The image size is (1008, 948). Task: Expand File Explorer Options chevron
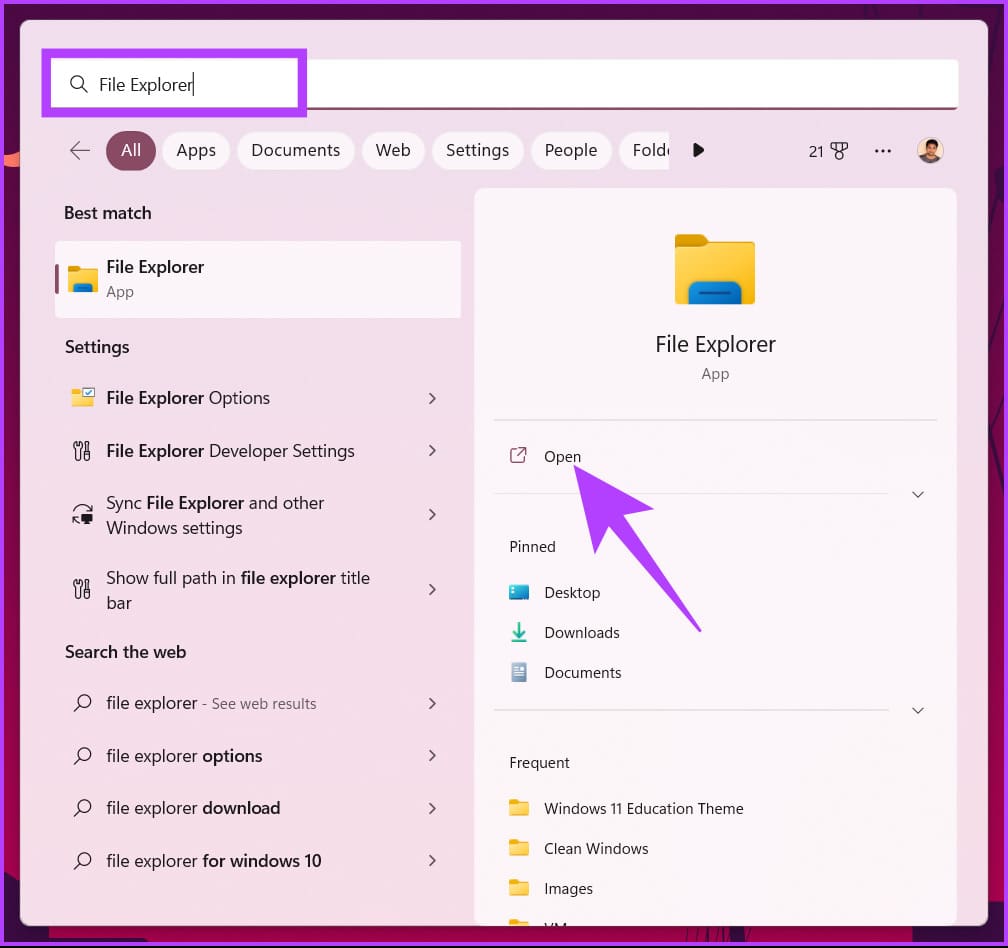(432, 398)
